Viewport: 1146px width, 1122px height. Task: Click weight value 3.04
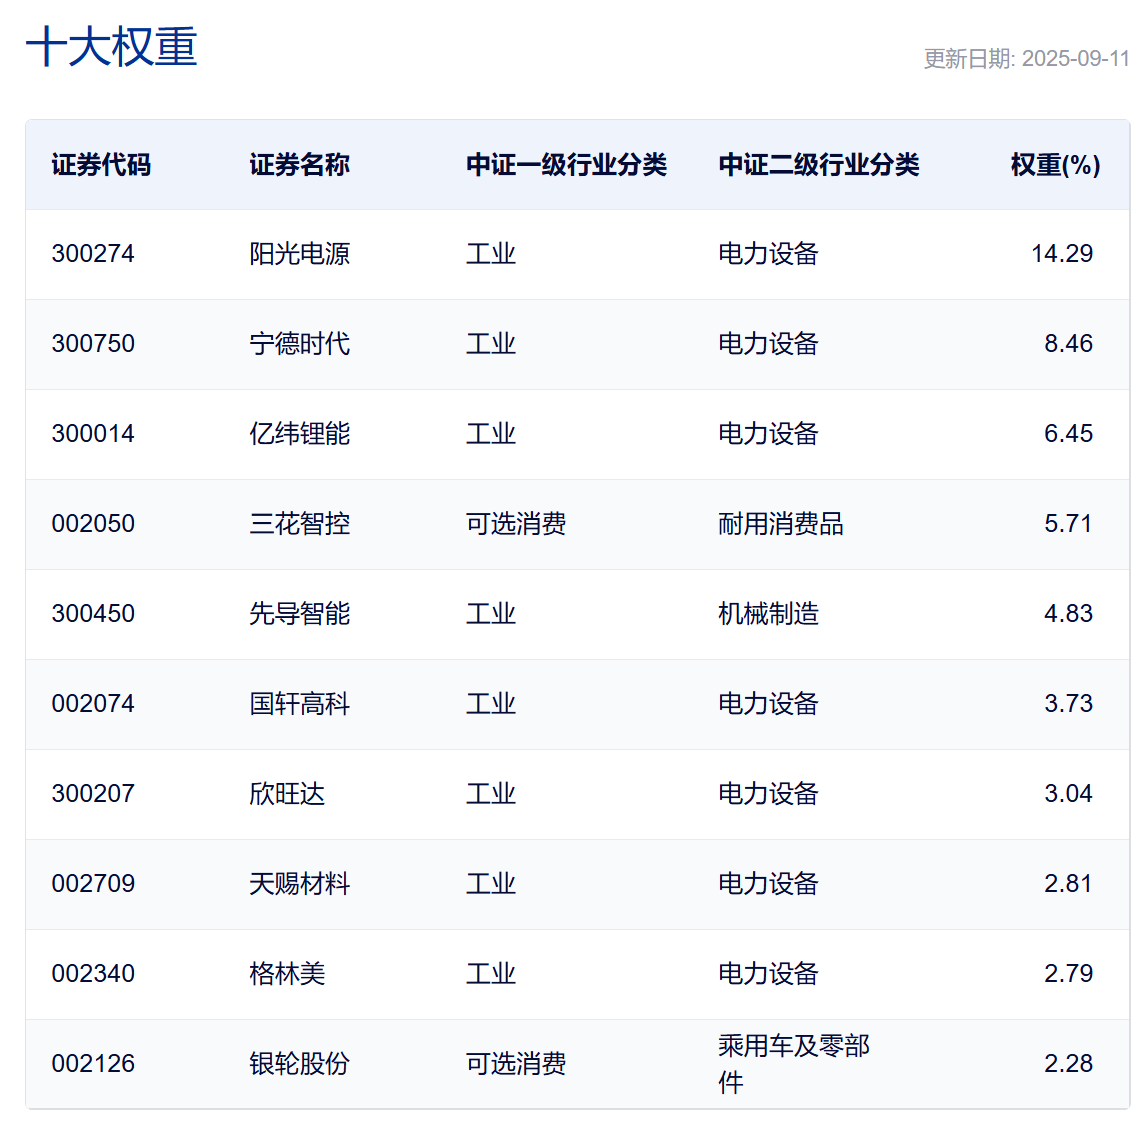click(1069, 794)
